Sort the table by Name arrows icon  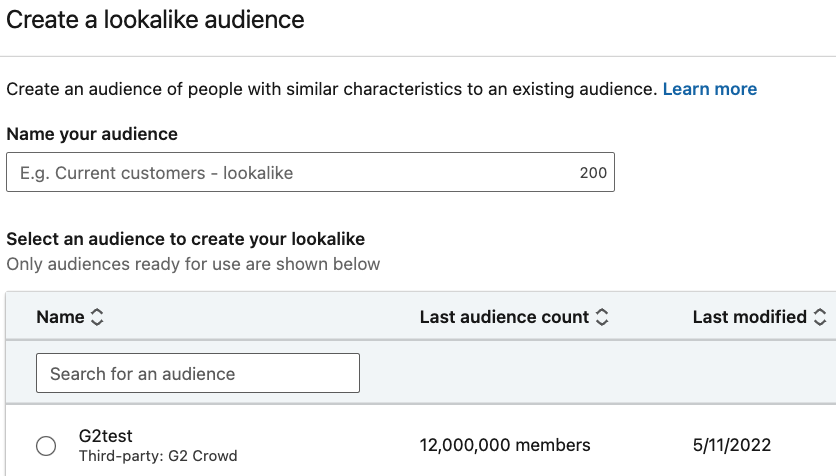(97, 317)
